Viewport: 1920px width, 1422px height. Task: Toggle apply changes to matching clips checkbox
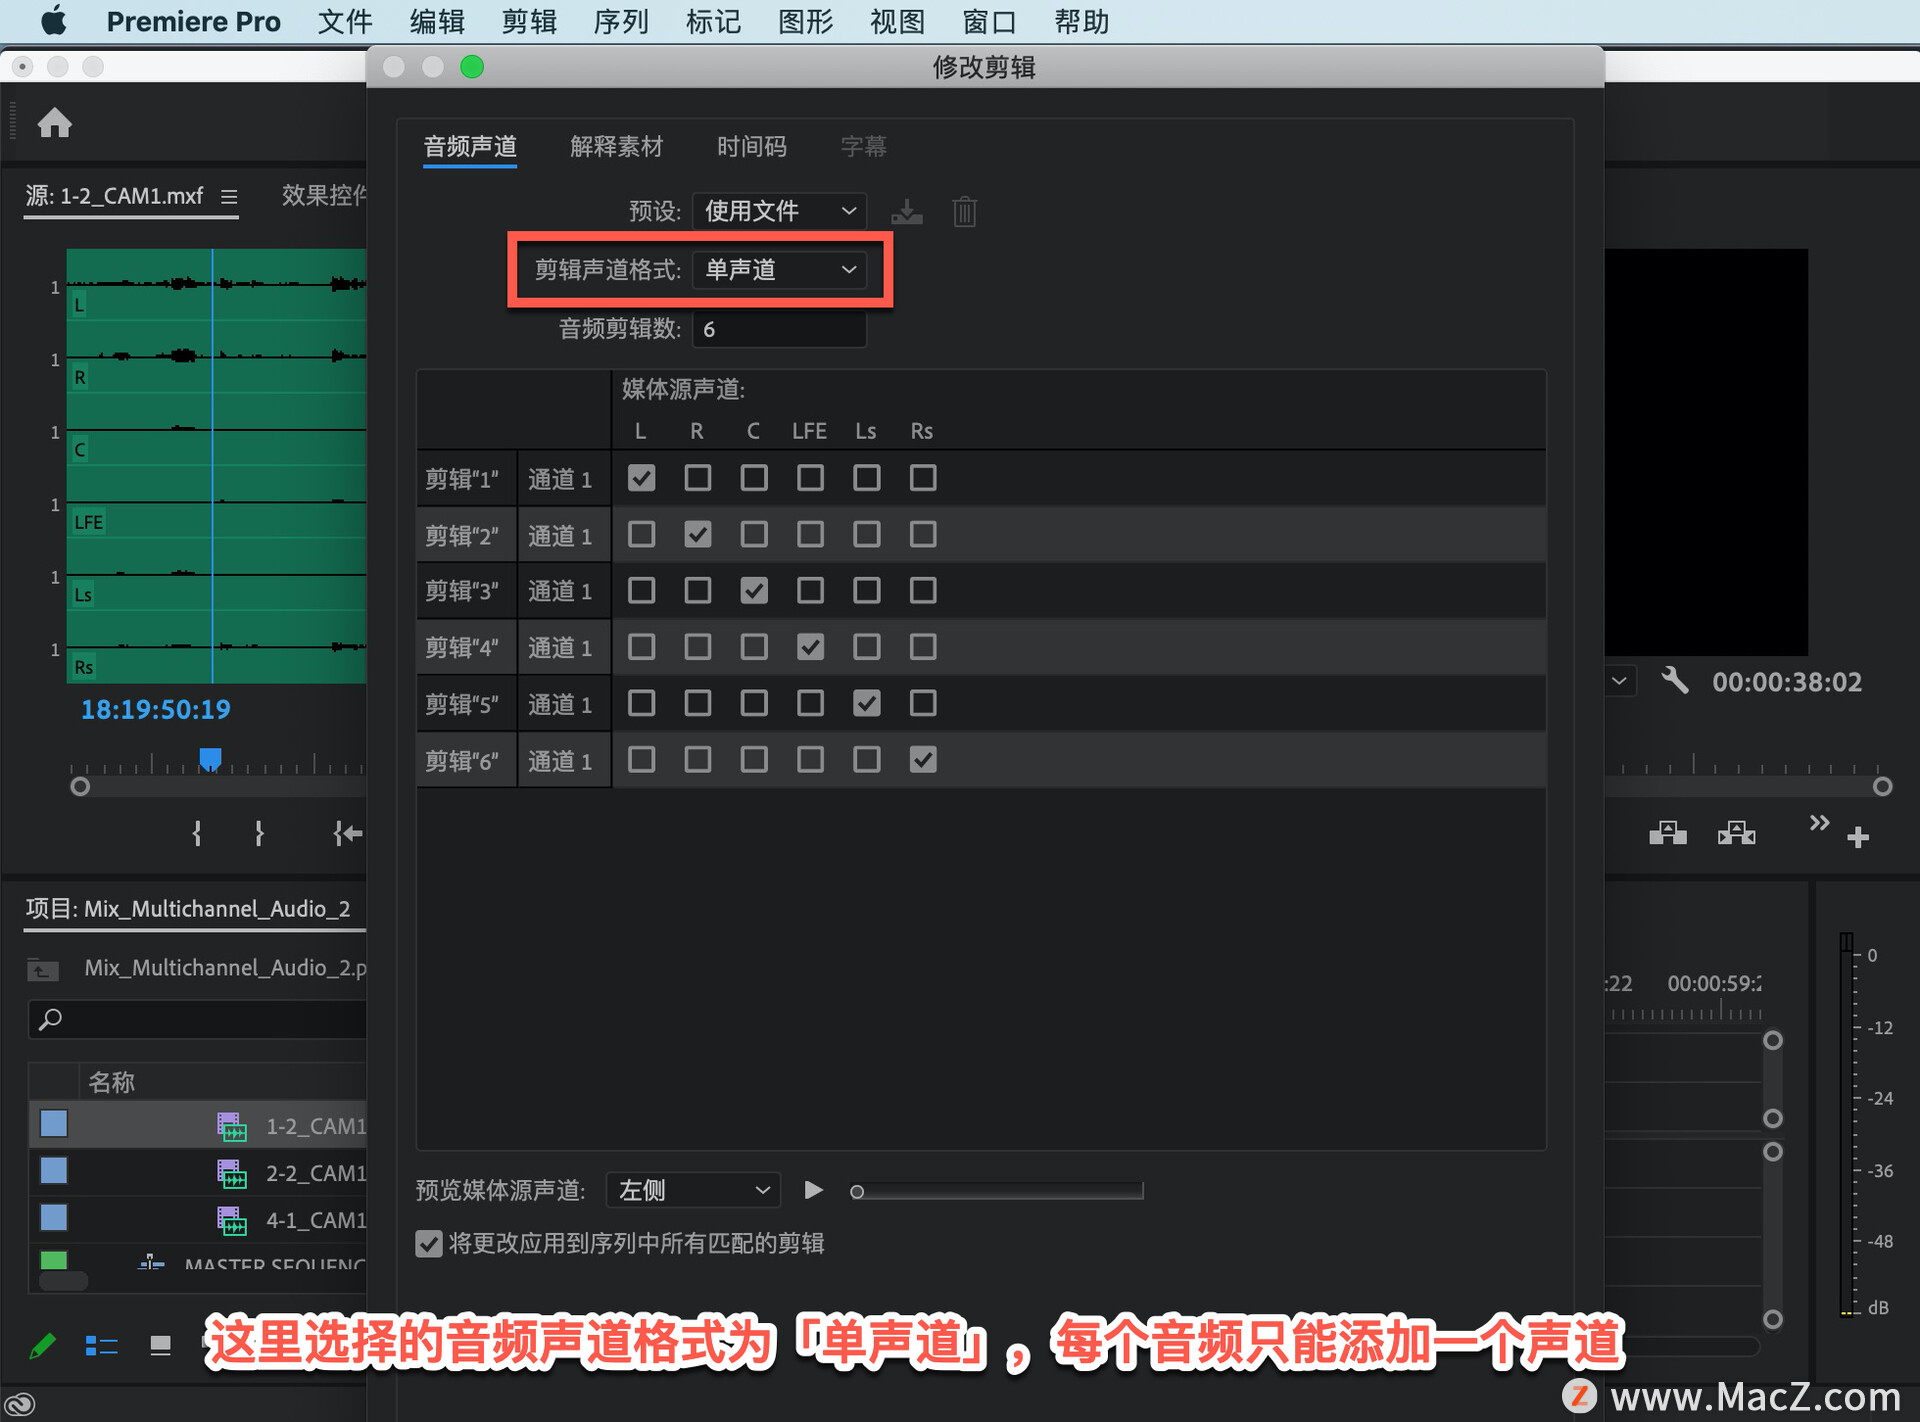429,1244
